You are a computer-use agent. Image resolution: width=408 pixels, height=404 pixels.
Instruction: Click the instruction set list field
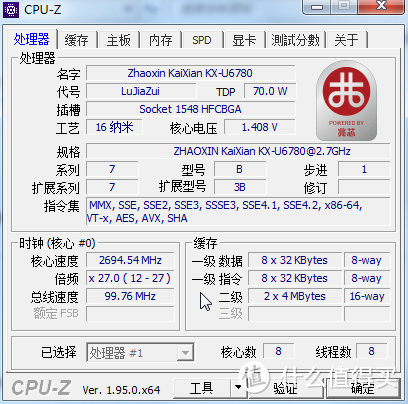pyautogui.click(x=238, y=212)
